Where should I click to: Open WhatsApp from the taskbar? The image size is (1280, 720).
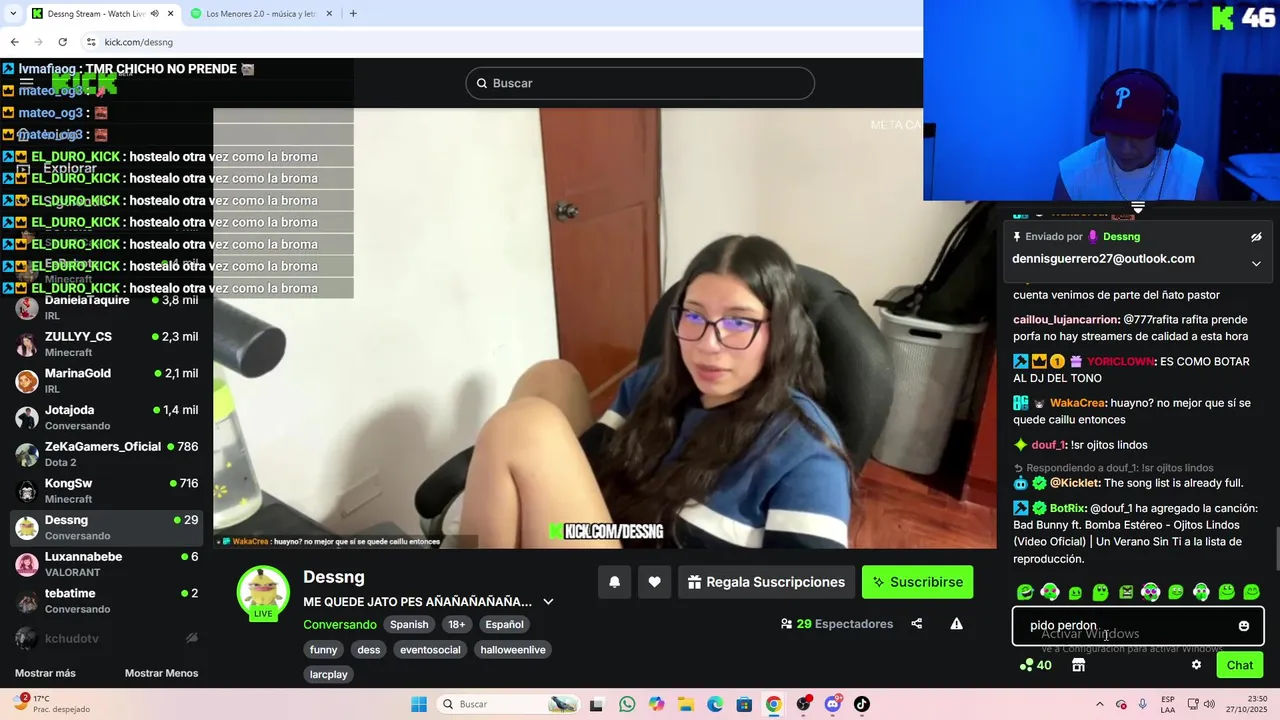pyautogui.click(x=627, y=704)
